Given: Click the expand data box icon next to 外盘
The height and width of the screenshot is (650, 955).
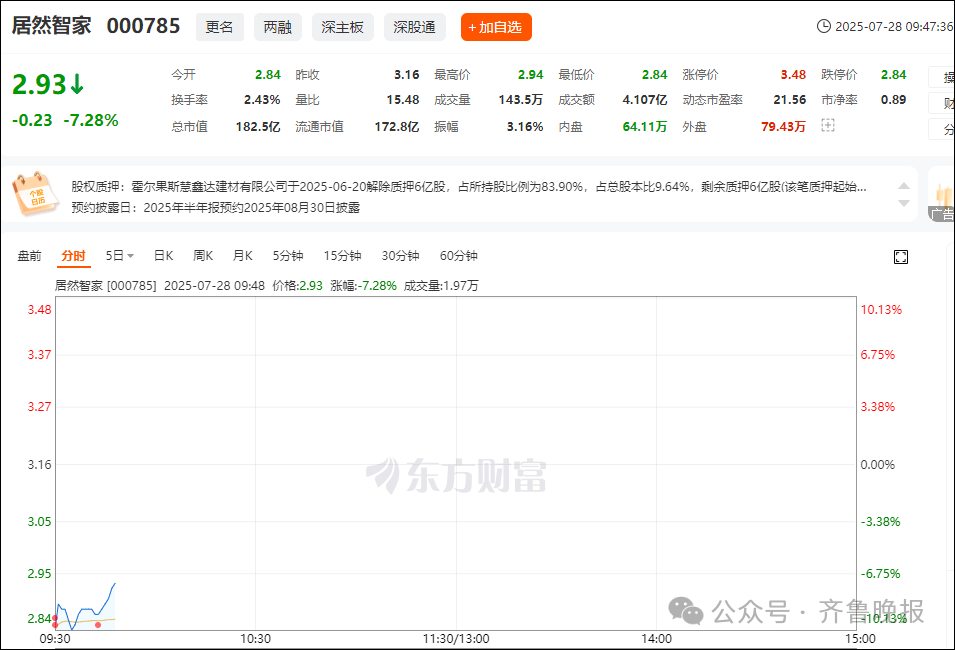Looking at the screenshot, I should click(827, 125).
